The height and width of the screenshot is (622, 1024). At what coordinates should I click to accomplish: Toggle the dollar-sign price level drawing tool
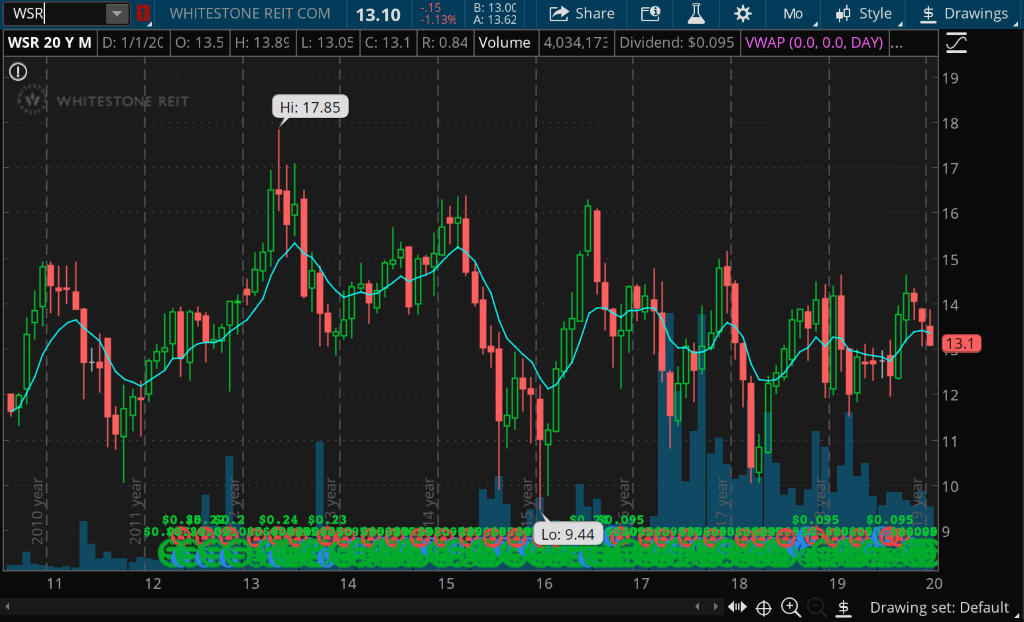tap(844, 607)
